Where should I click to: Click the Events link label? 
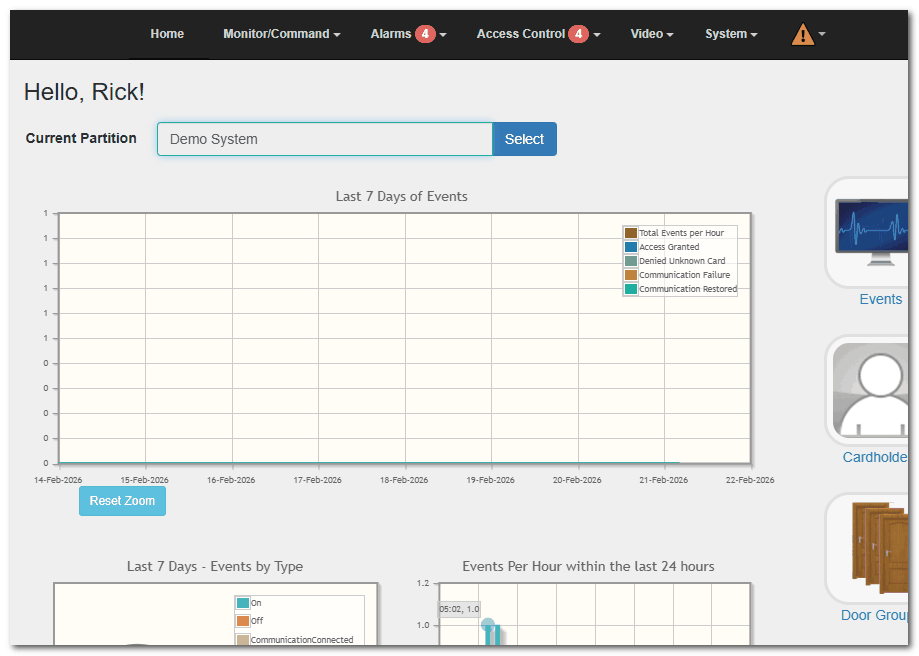880,299
